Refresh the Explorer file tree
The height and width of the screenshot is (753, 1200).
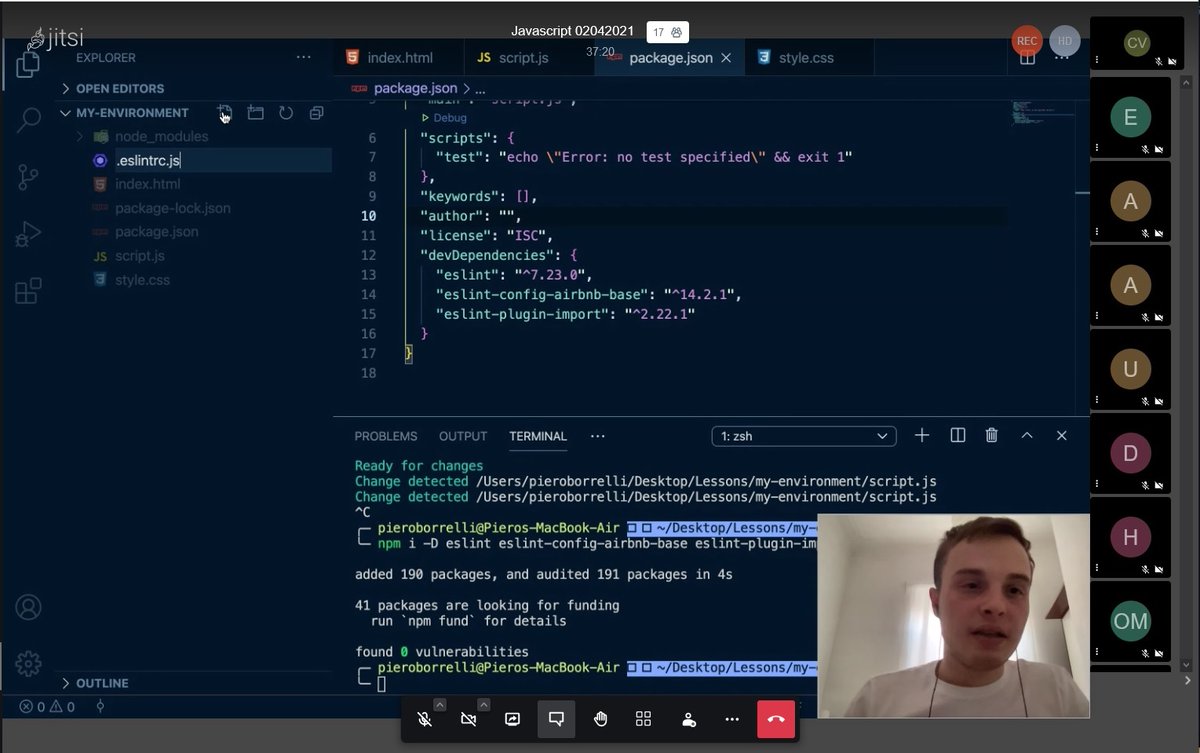[286, 113]
